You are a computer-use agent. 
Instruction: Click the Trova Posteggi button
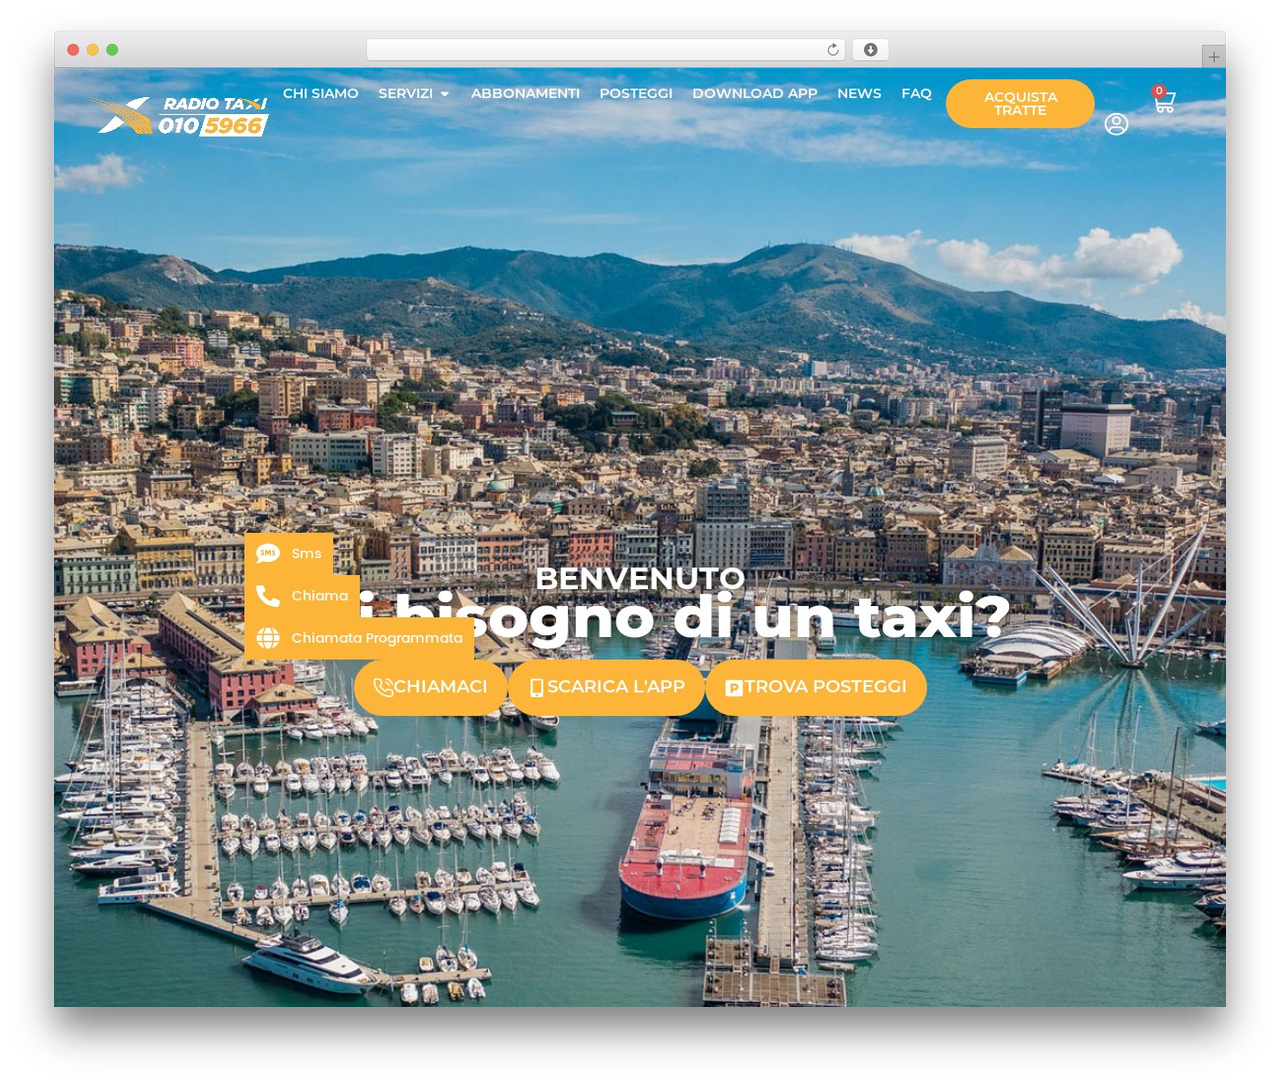(816, 687)
